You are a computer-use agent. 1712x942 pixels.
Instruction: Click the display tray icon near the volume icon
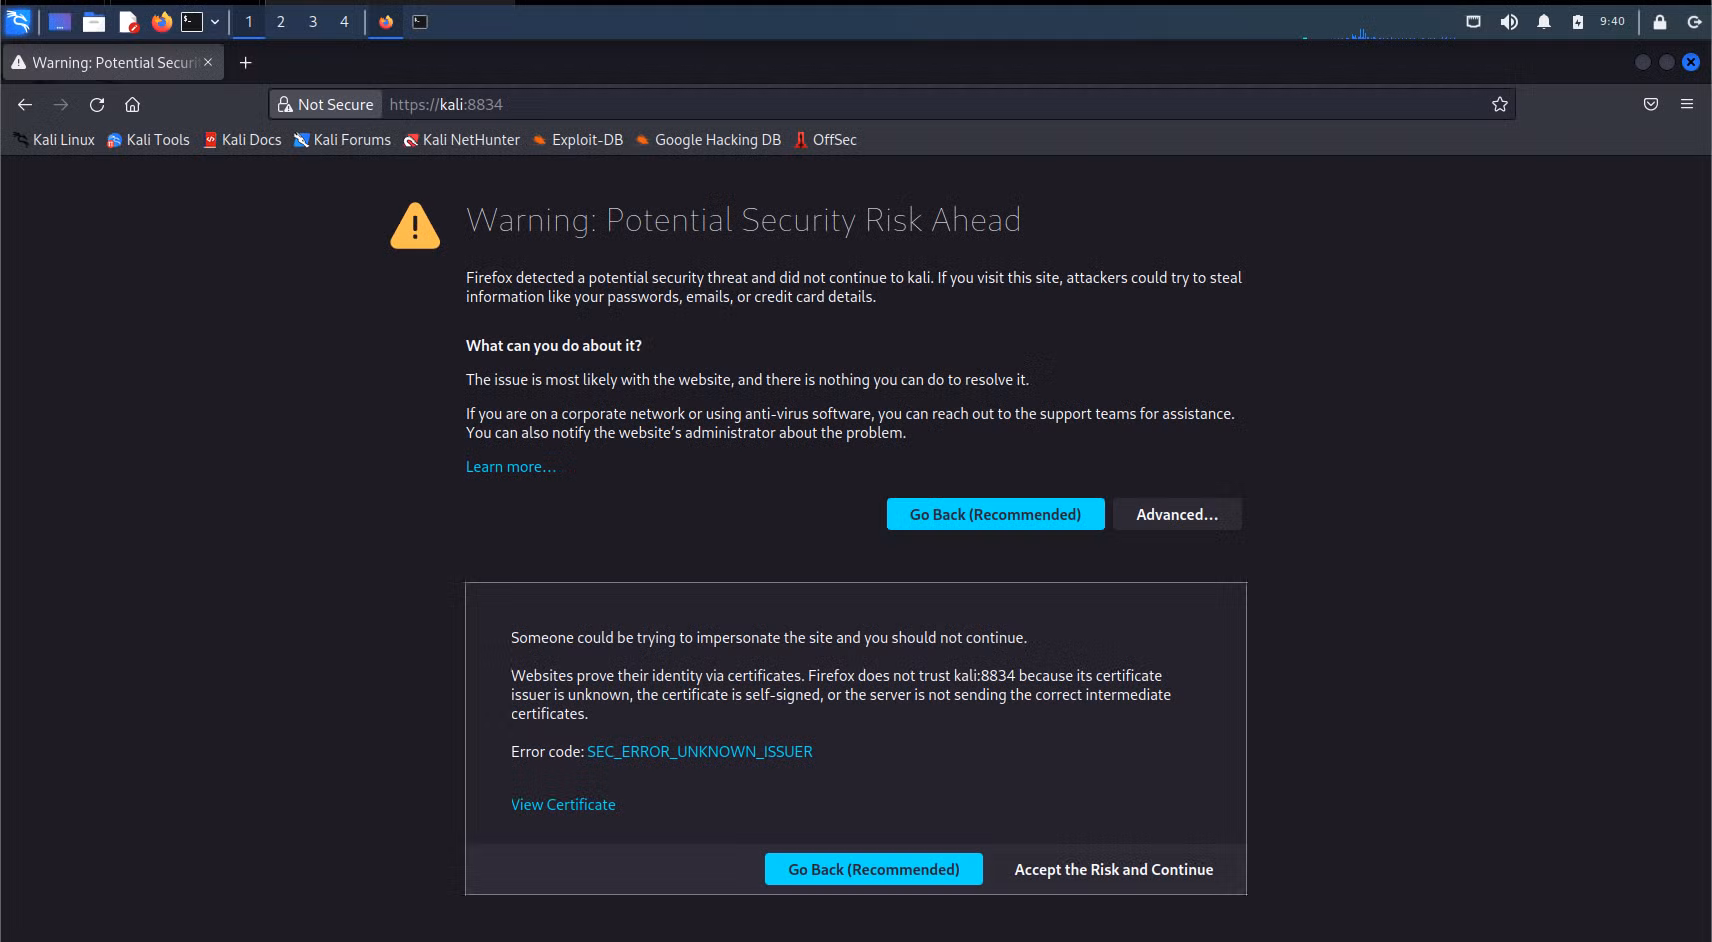tap(1473, 21)
